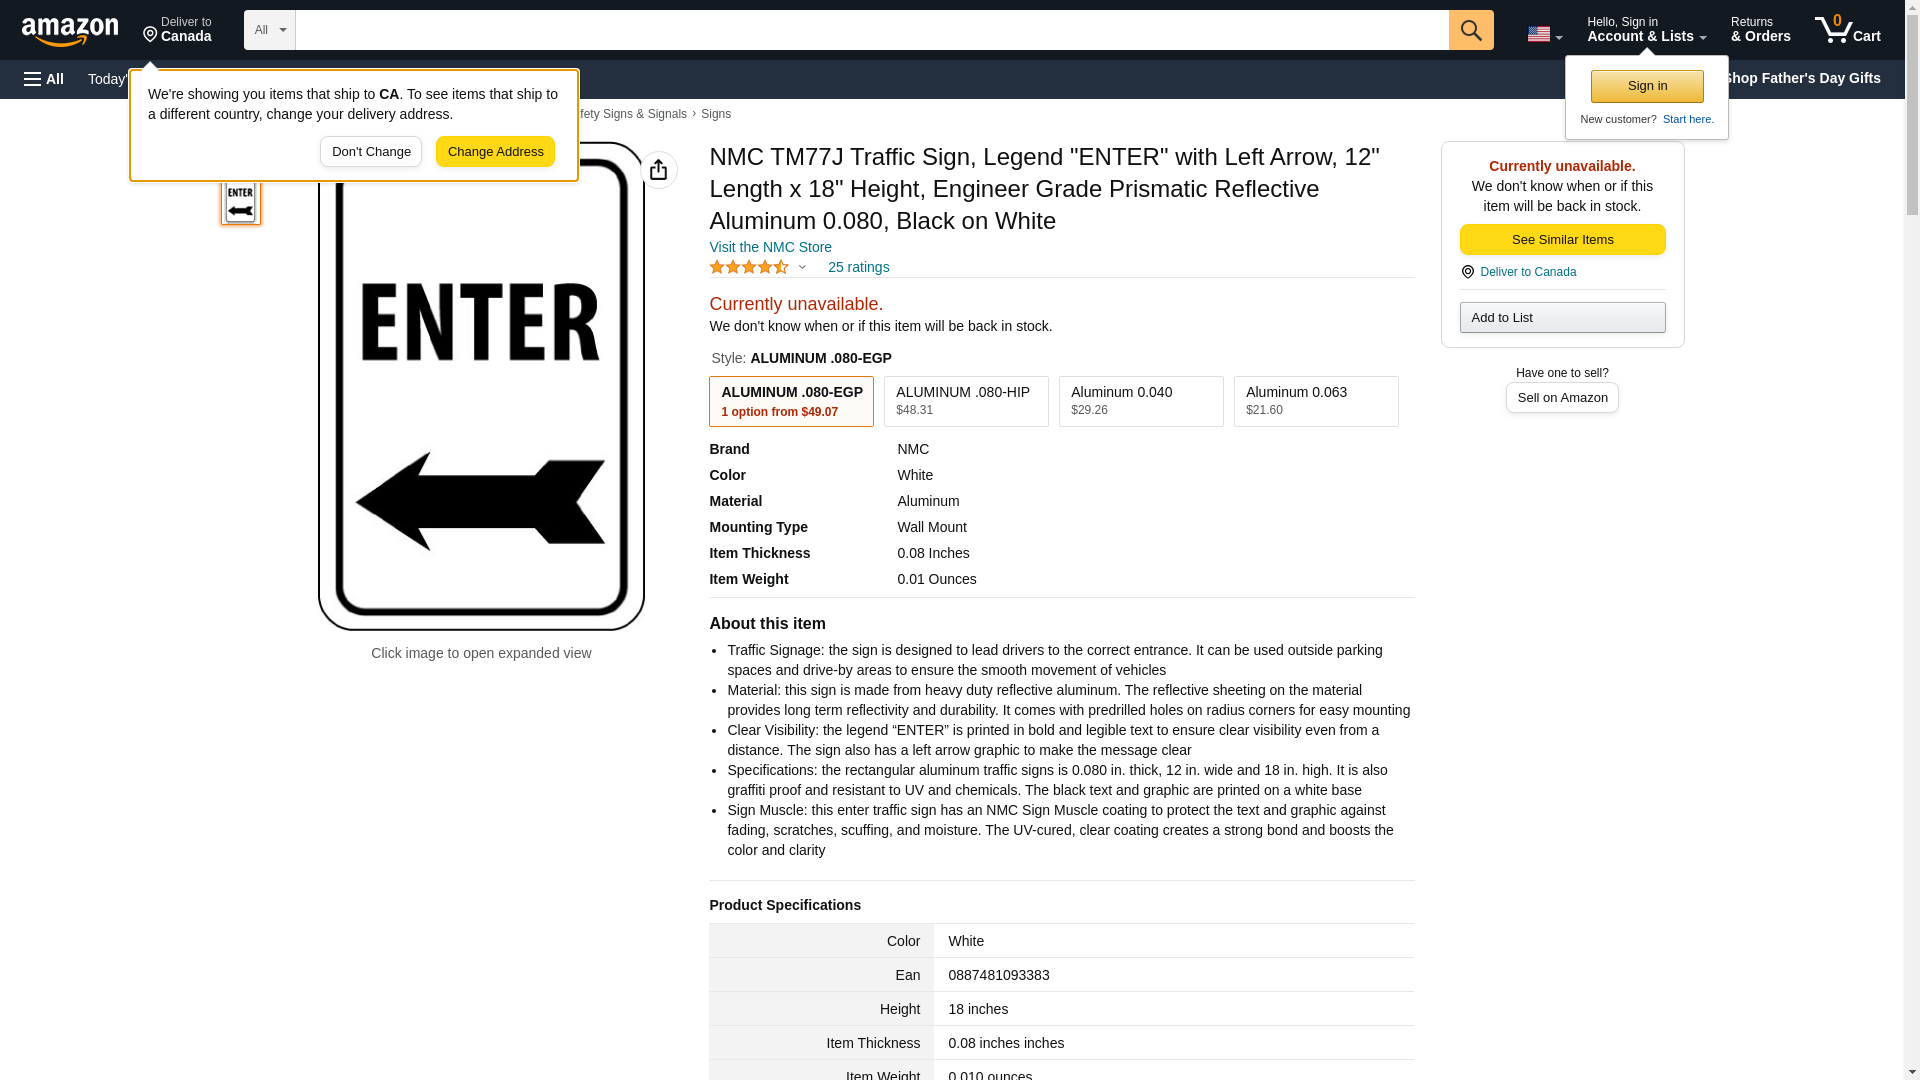Click the star rating icons
Screen dimensions: 1920x1080
749,267
